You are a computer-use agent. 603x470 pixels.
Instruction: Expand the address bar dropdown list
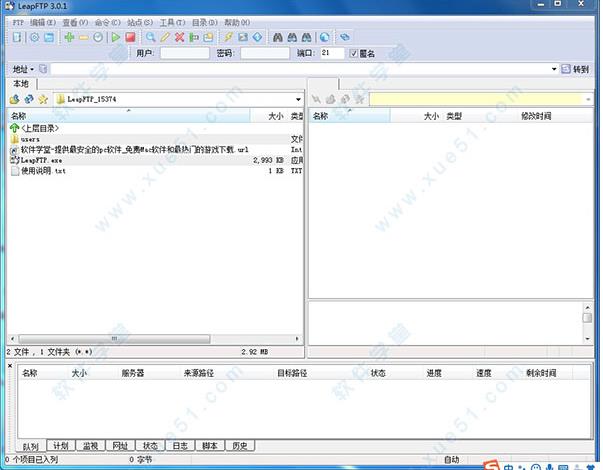(x=554, y=69)
